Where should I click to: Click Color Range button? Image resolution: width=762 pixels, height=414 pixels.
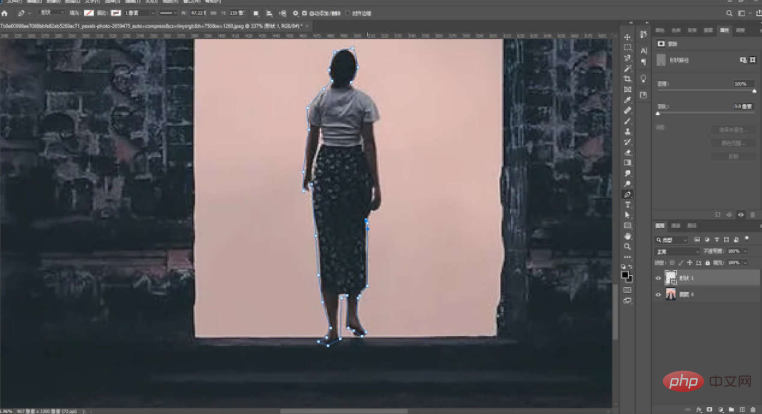733,143
